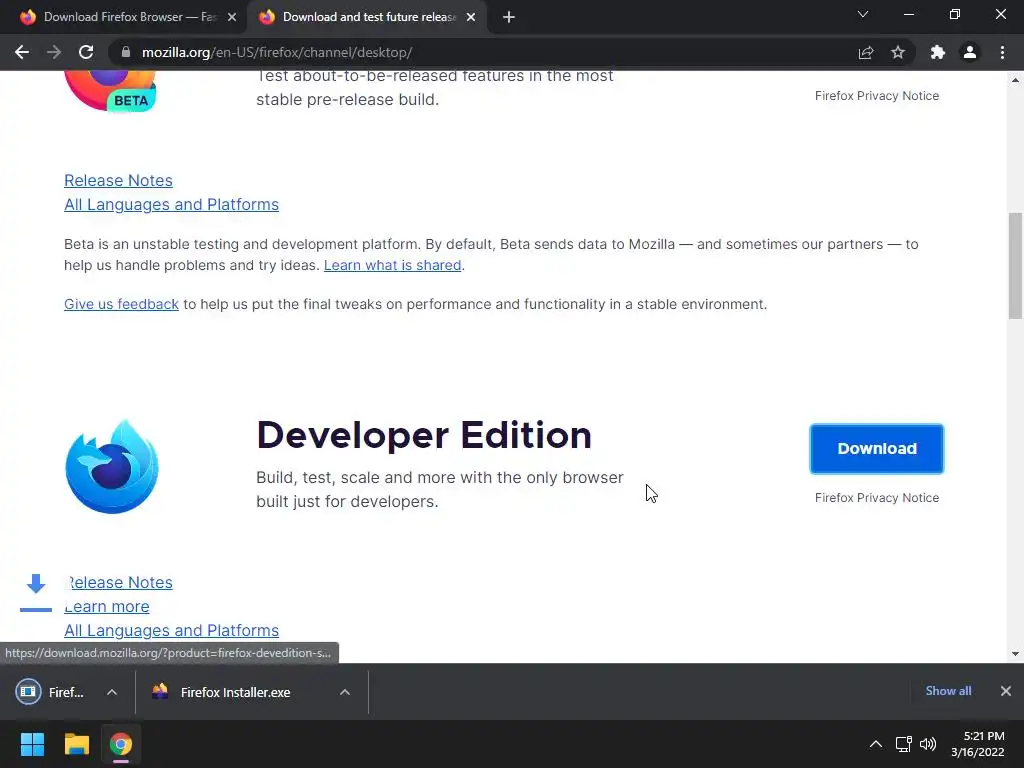1024x768 pixels.
Task: Click the Firefox Beta logo
Action: (x=110, y=91)
